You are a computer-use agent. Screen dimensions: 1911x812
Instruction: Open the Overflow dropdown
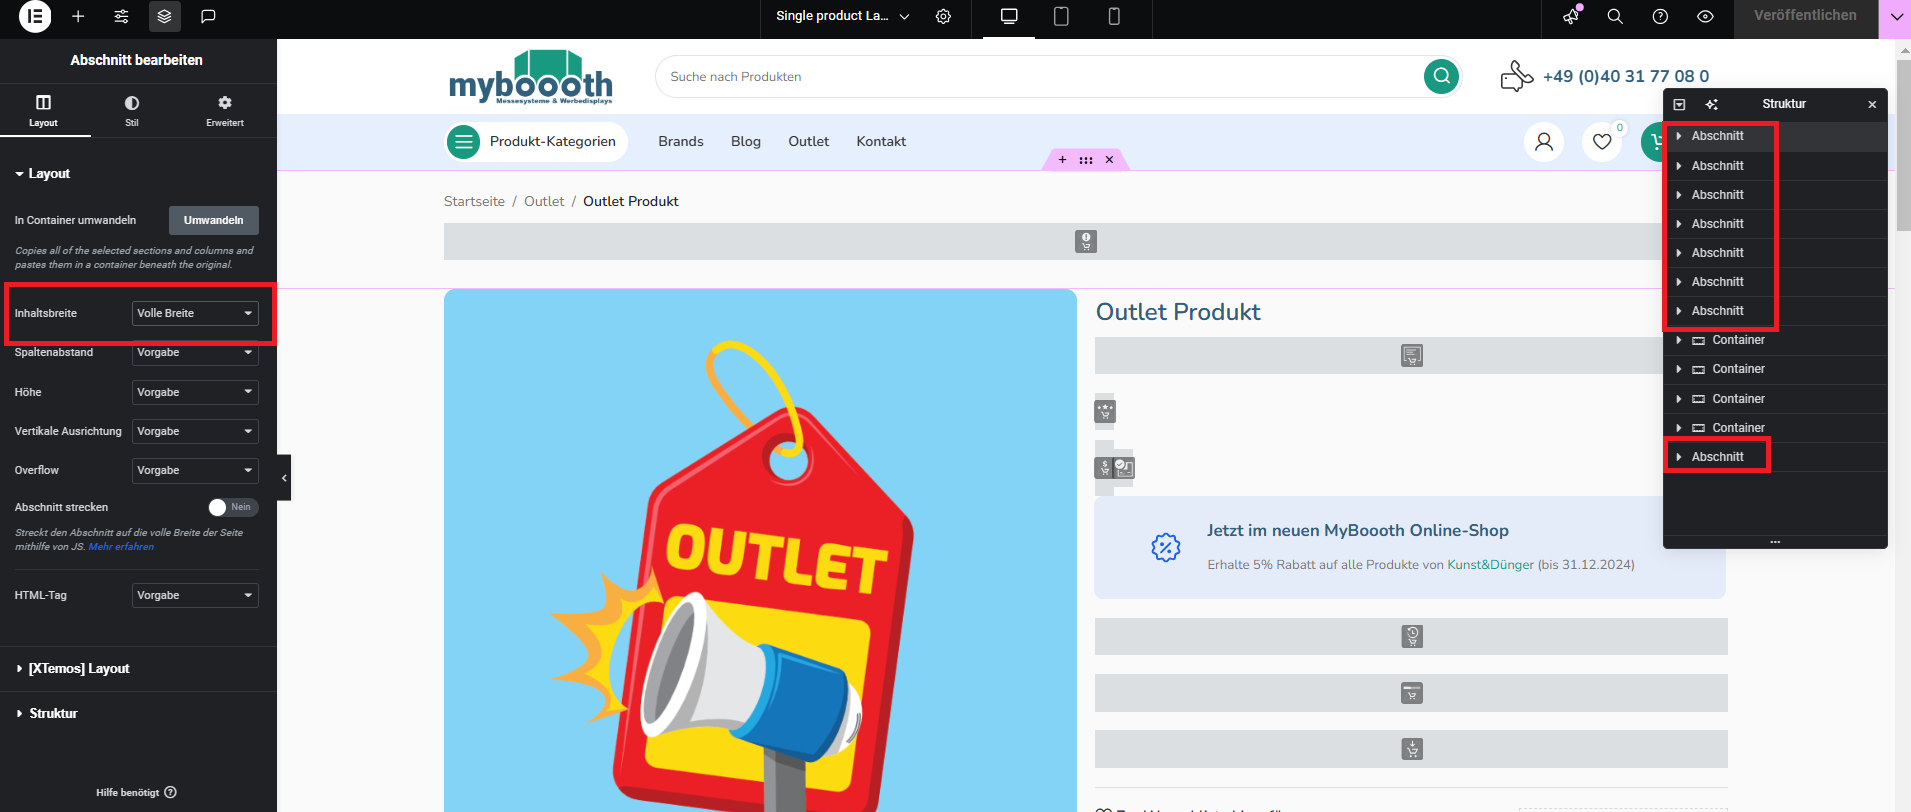pyautogui.click(x=195, y=470)
